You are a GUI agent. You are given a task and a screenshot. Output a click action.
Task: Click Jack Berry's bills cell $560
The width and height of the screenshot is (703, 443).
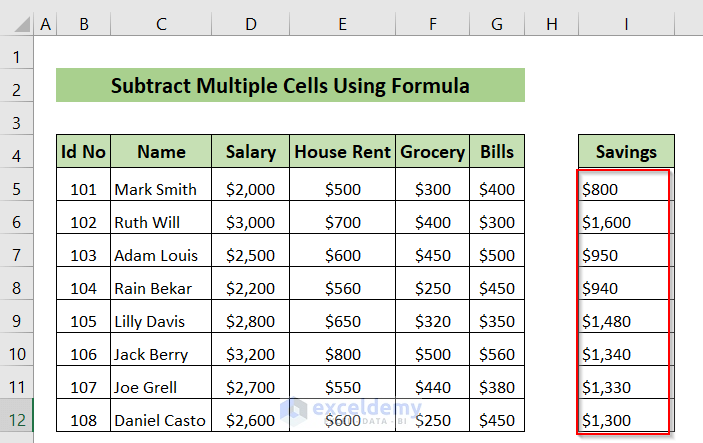coord(496,354)
